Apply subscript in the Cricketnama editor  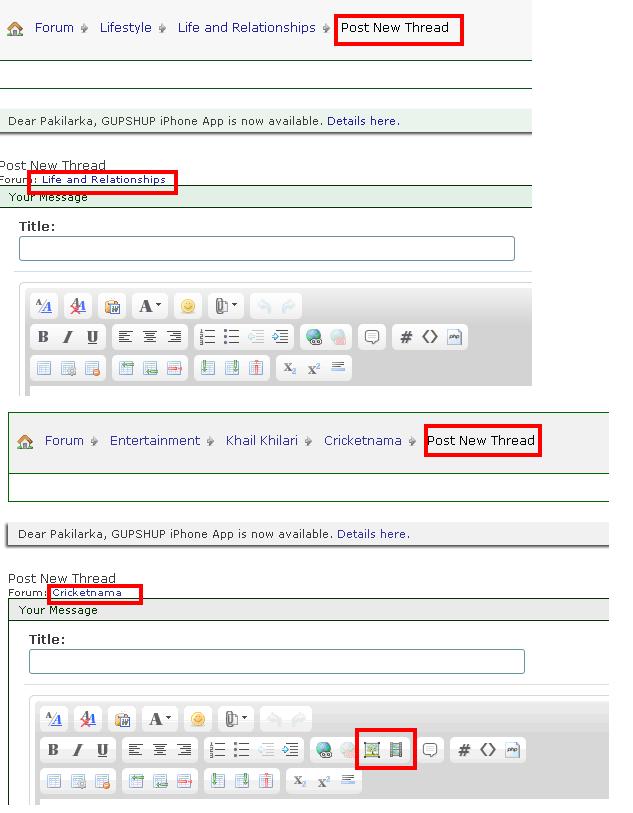[298, 781]
